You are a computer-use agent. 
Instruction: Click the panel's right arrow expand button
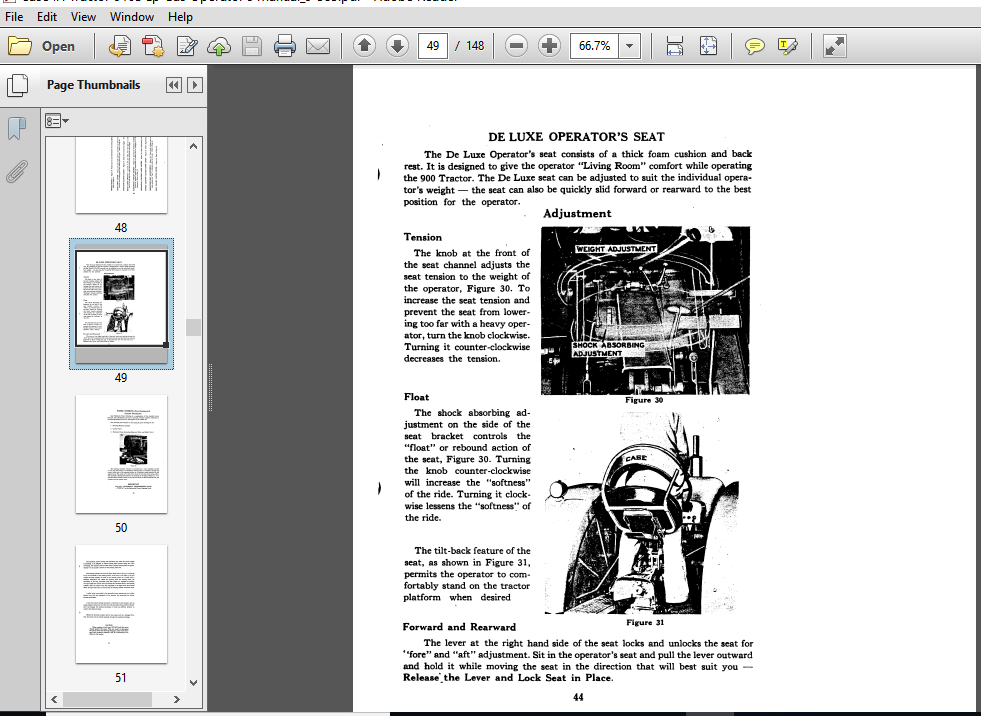point(195,85)
